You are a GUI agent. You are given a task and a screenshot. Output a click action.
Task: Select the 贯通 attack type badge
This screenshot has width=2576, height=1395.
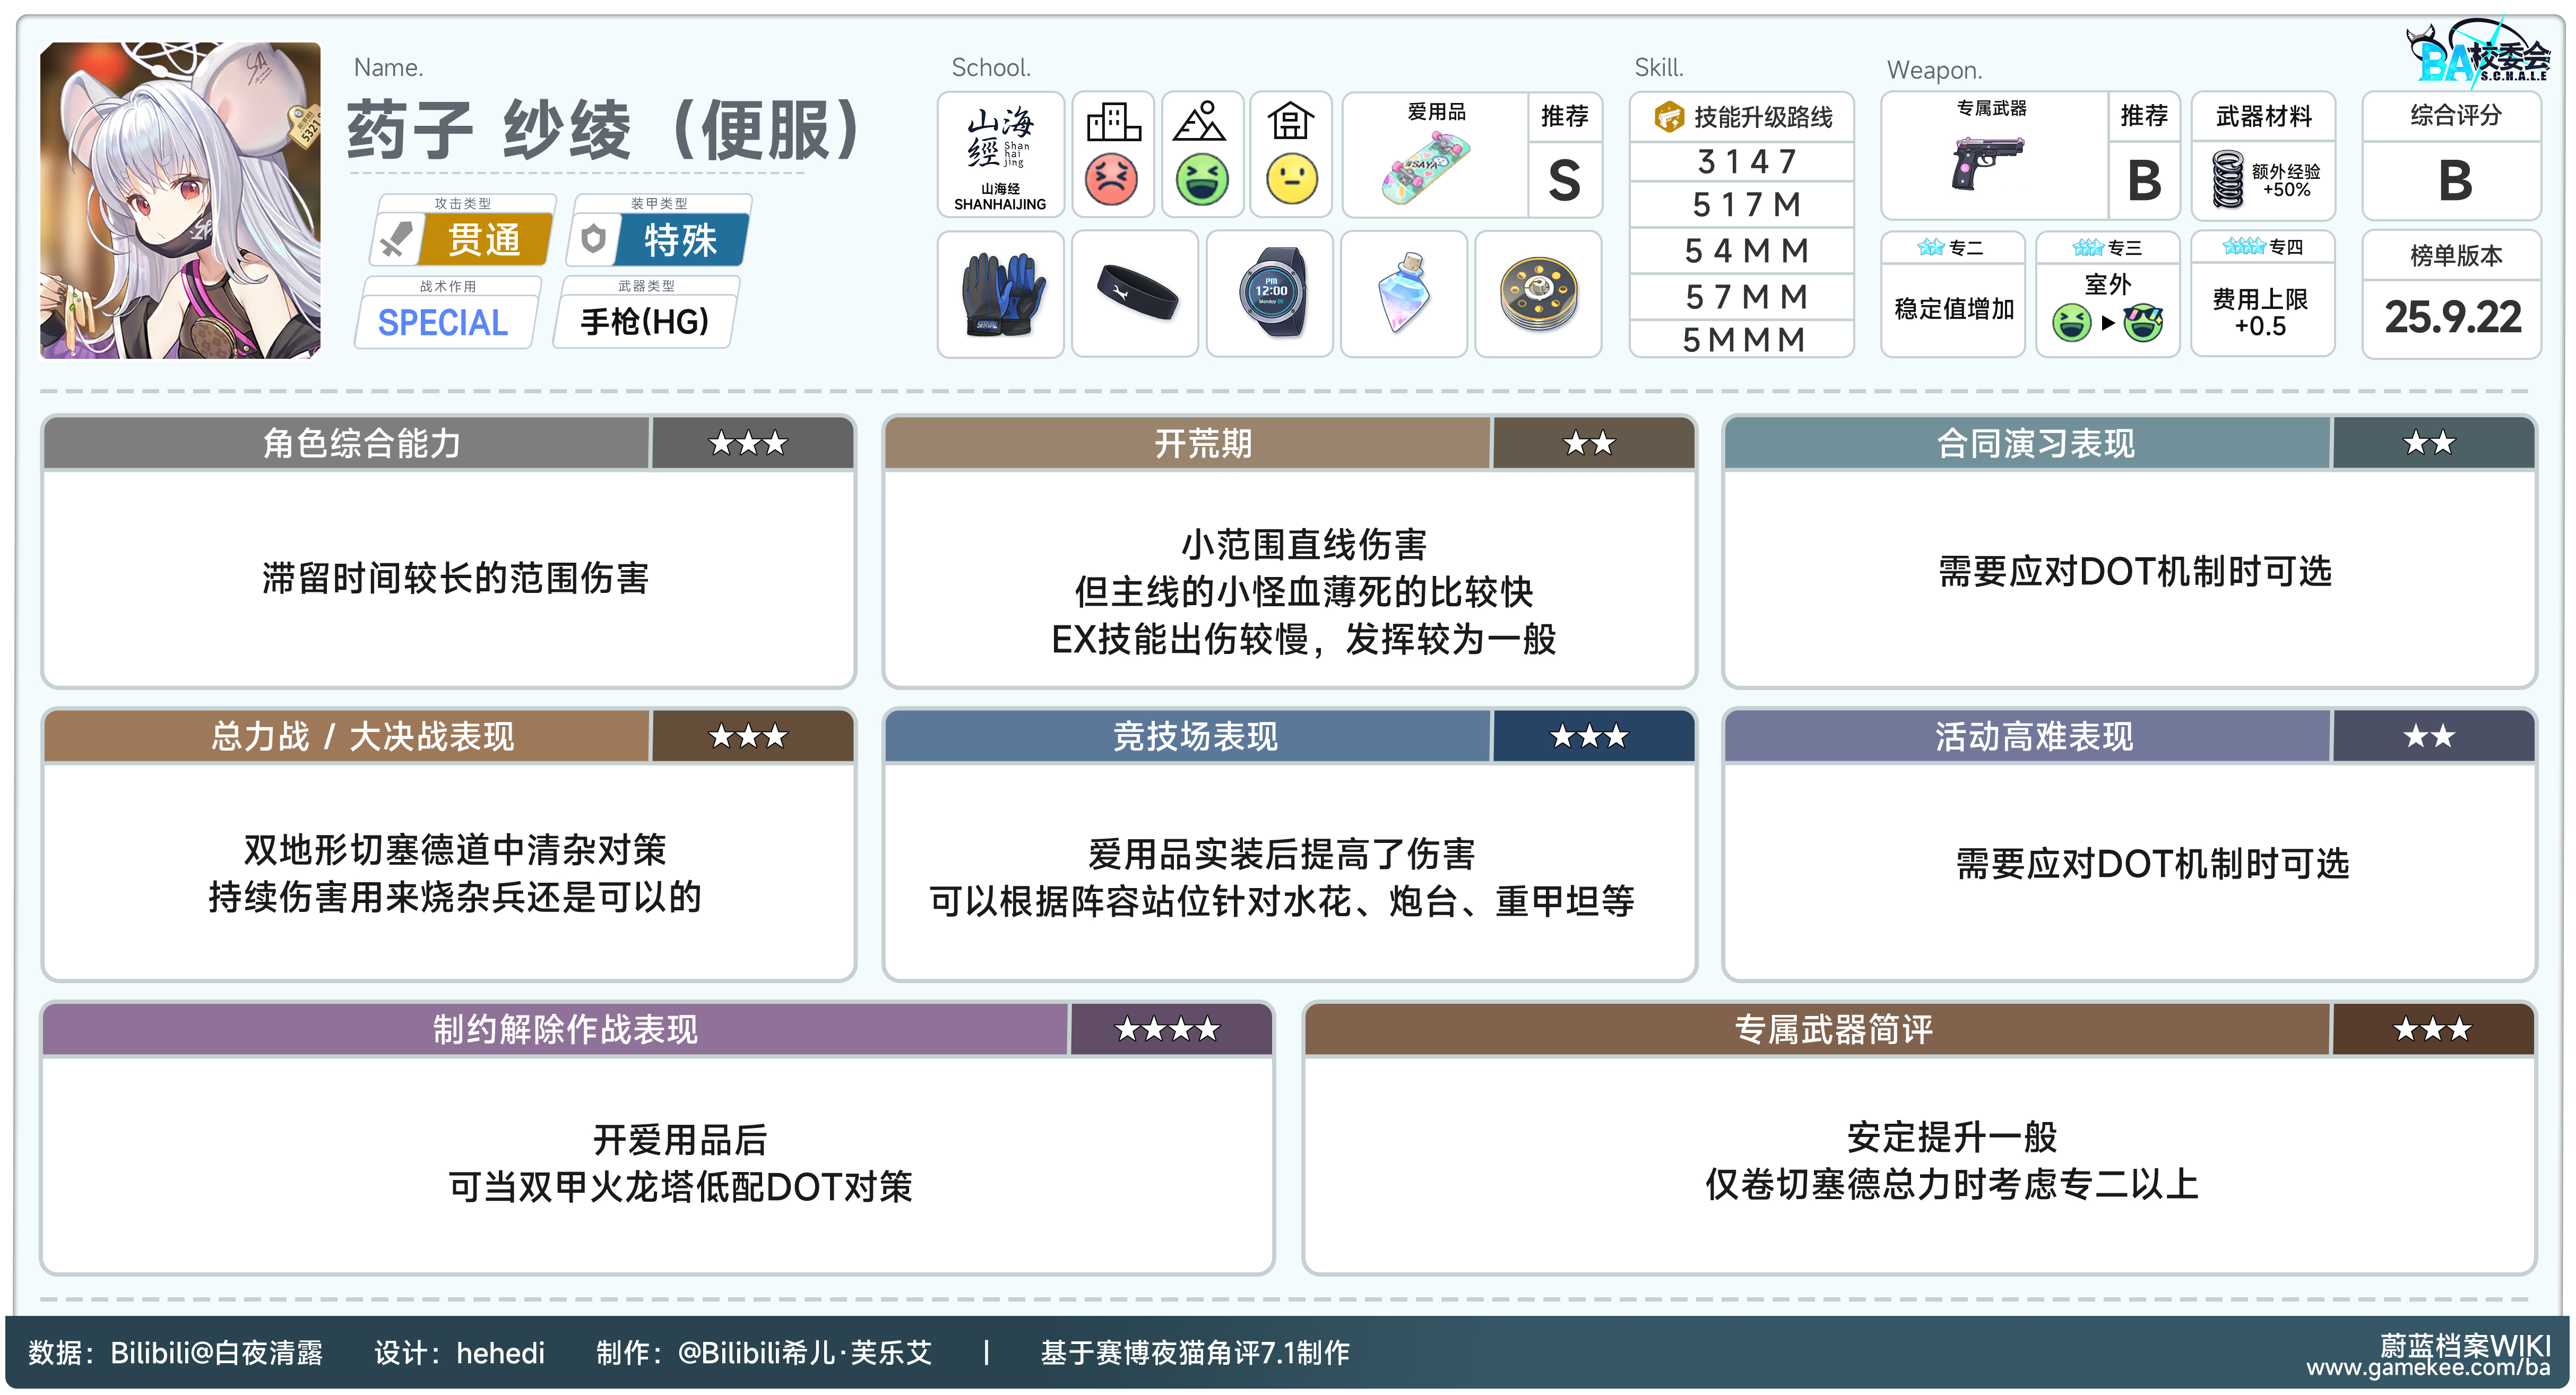(484, 240)
